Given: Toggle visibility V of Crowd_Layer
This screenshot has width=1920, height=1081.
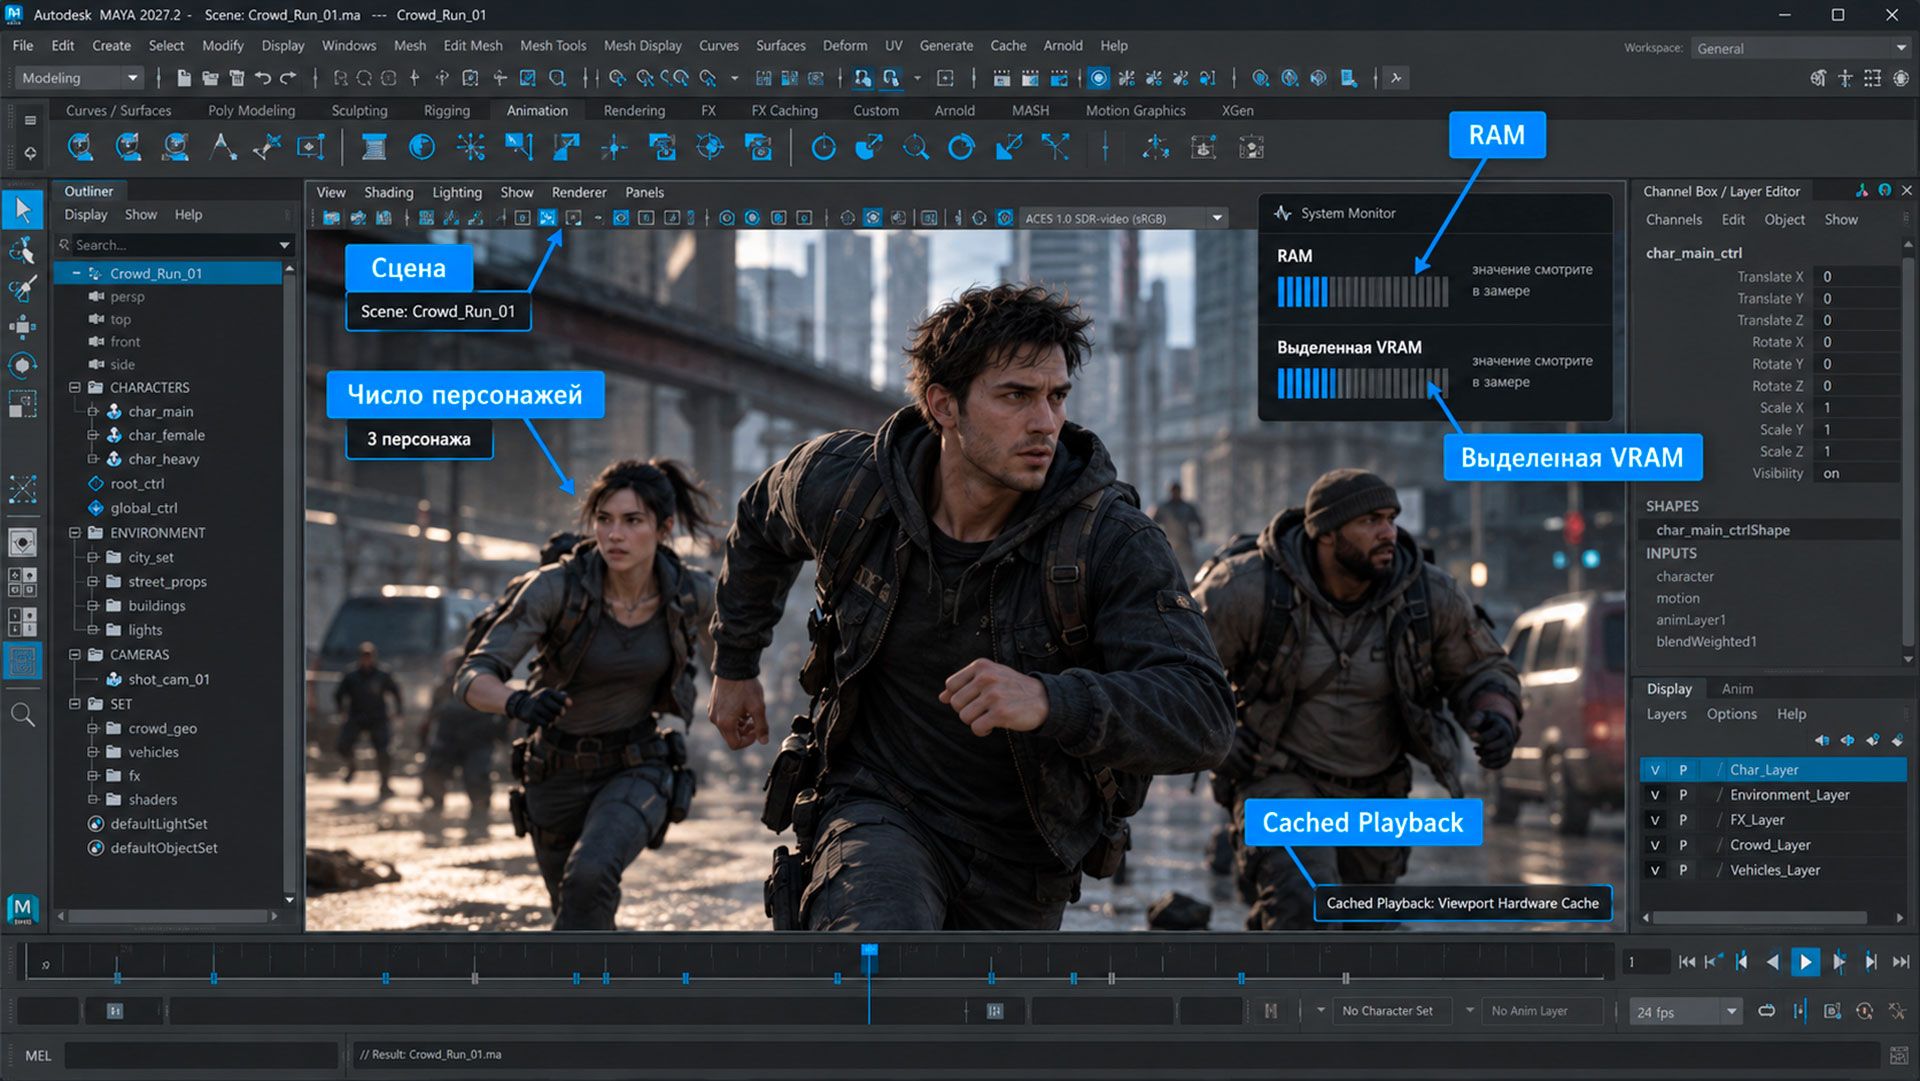Looking at the screenshot, I should pyautogui.click(x=1655, y=845).
